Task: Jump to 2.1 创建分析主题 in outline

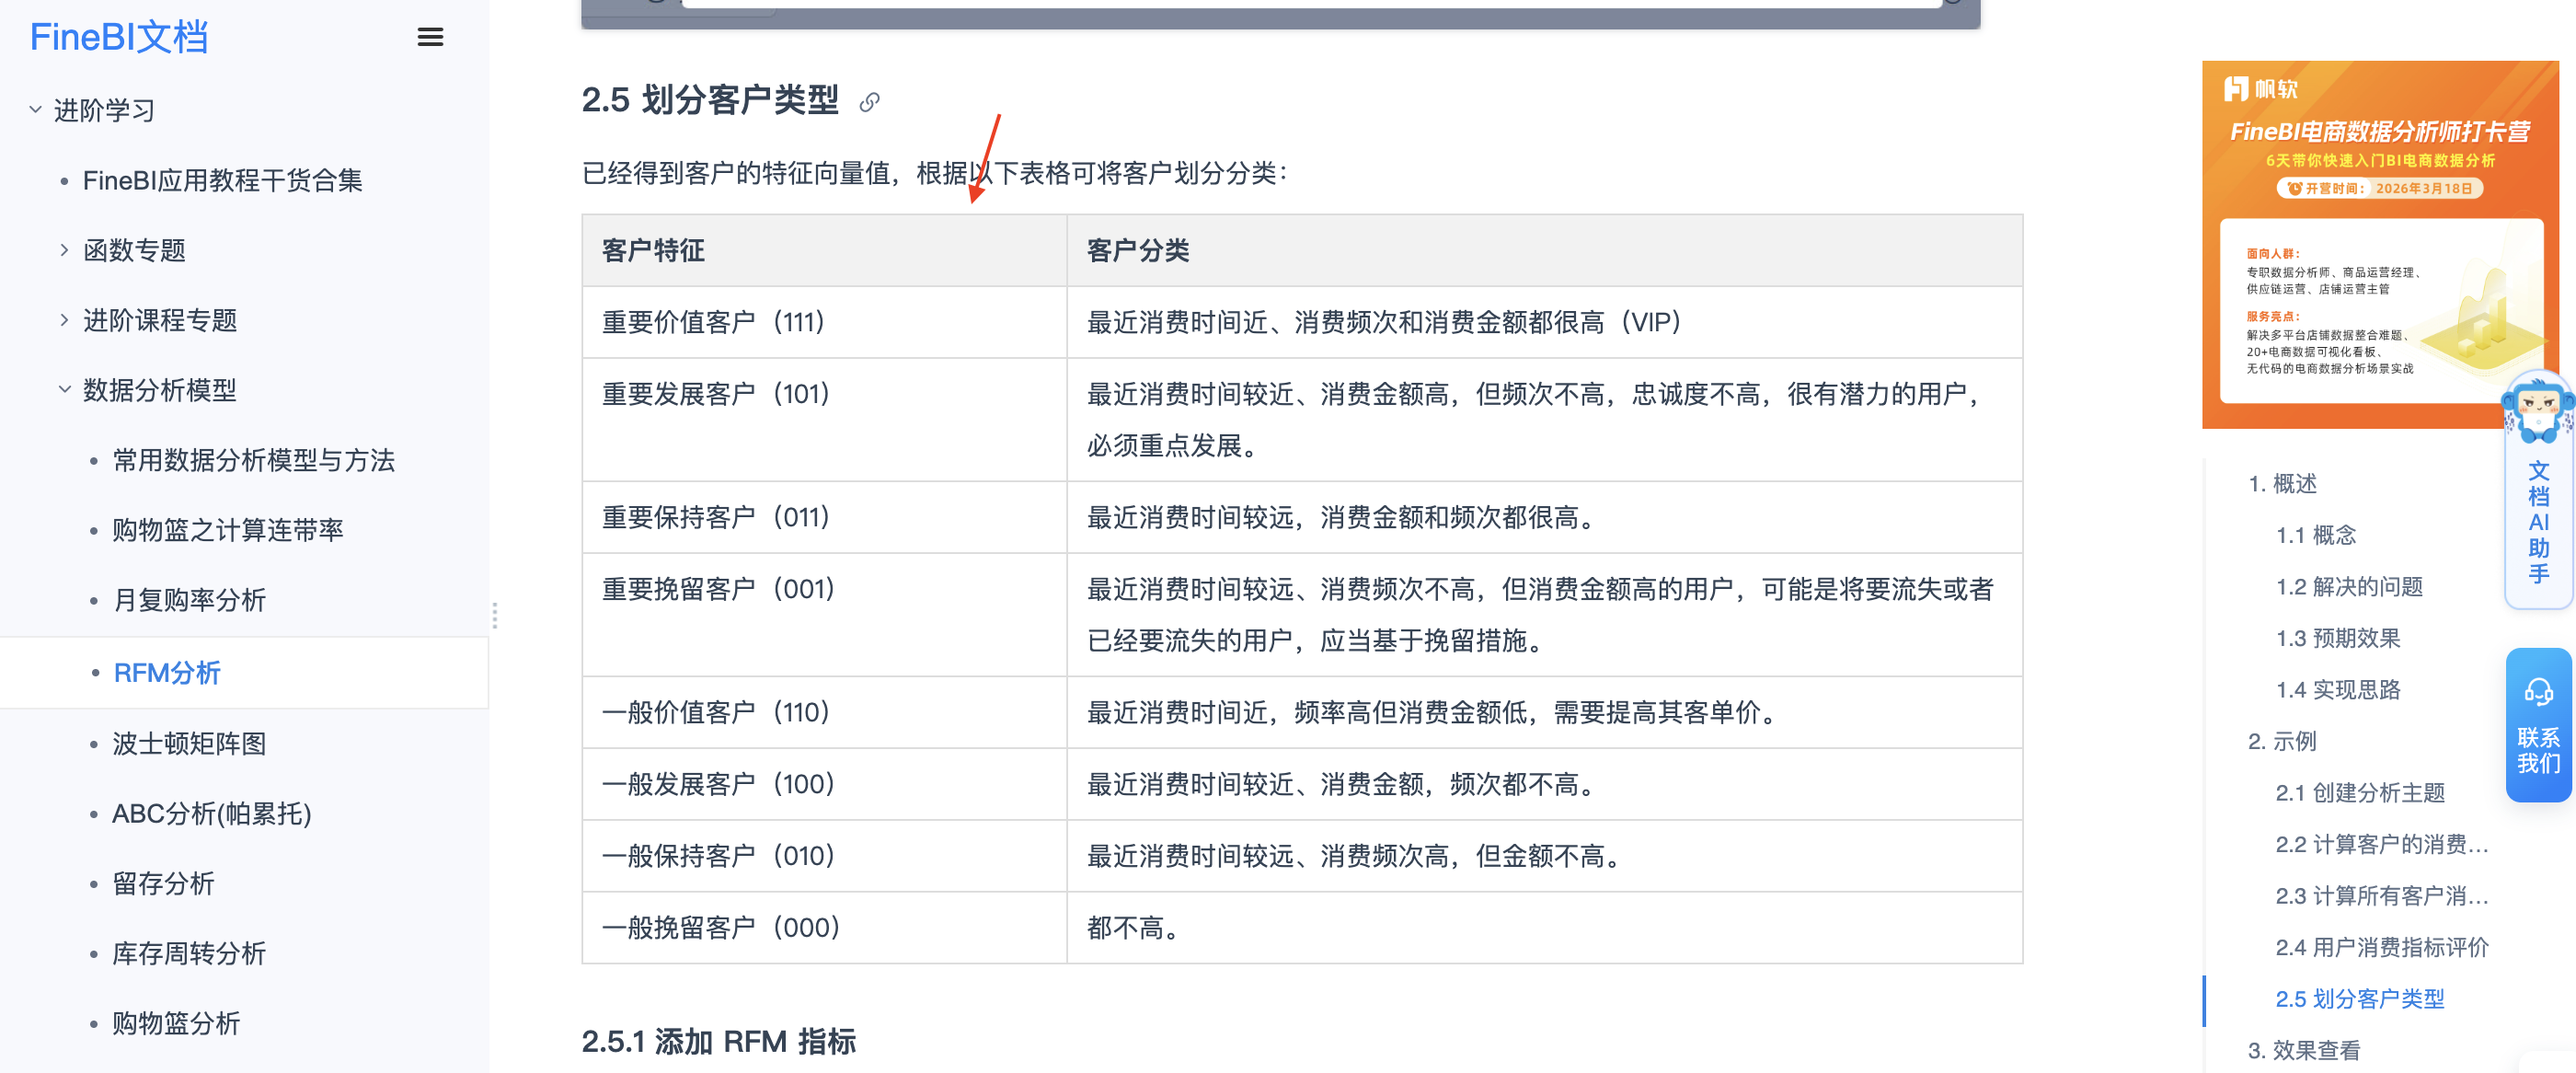Action: 2359,792
